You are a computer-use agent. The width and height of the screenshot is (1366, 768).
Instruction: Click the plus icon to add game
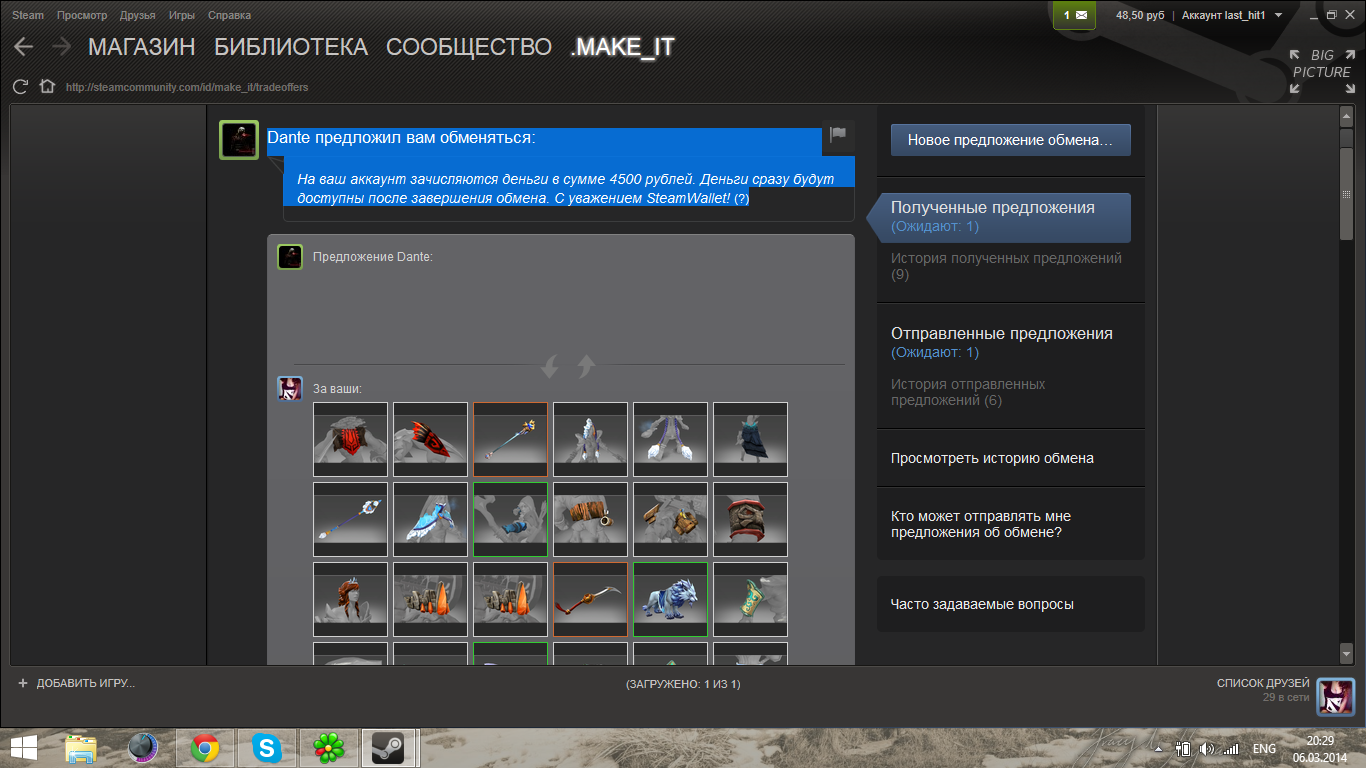coord(23,683)
